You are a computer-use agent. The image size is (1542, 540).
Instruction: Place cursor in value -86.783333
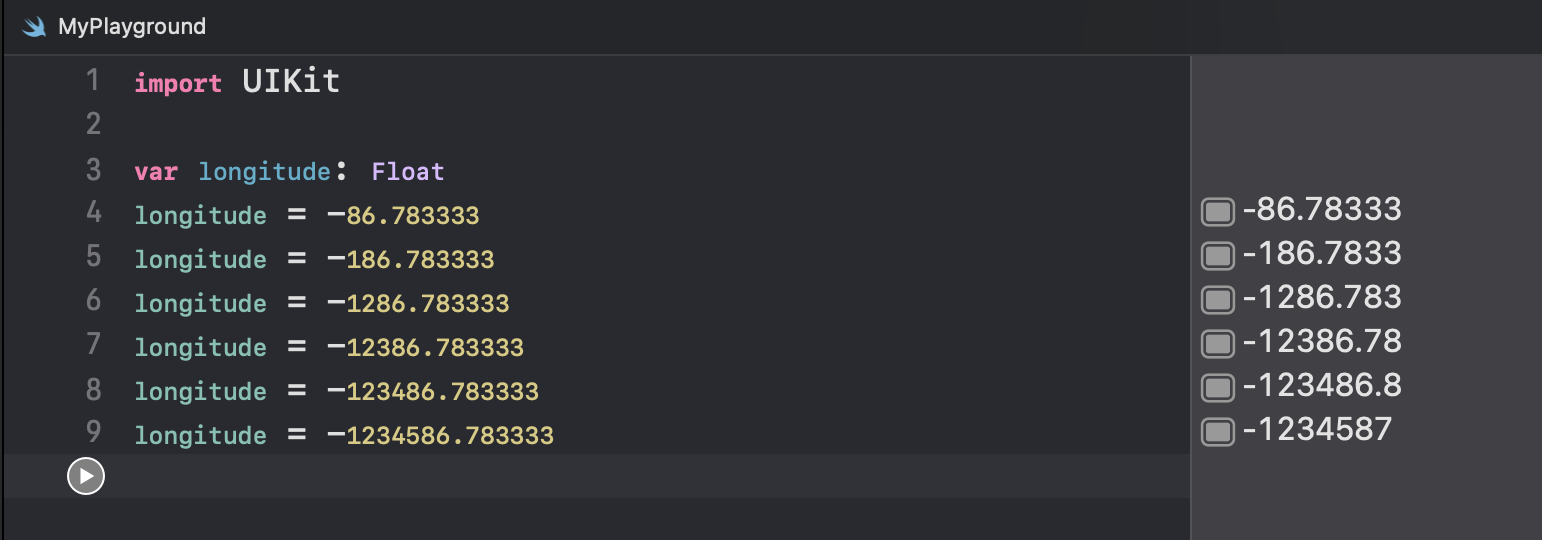(x=404, y=216)
